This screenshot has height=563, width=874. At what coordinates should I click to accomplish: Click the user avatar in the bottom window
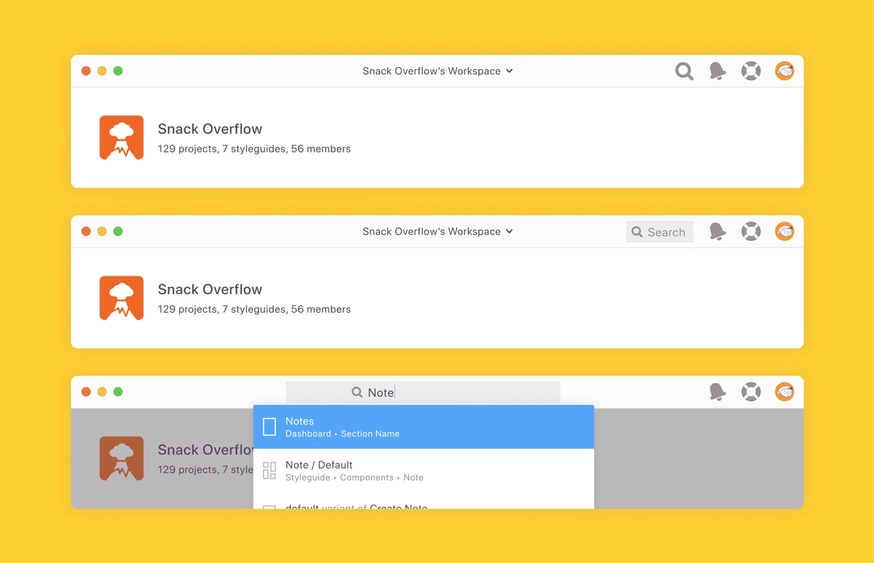[784, 392]
